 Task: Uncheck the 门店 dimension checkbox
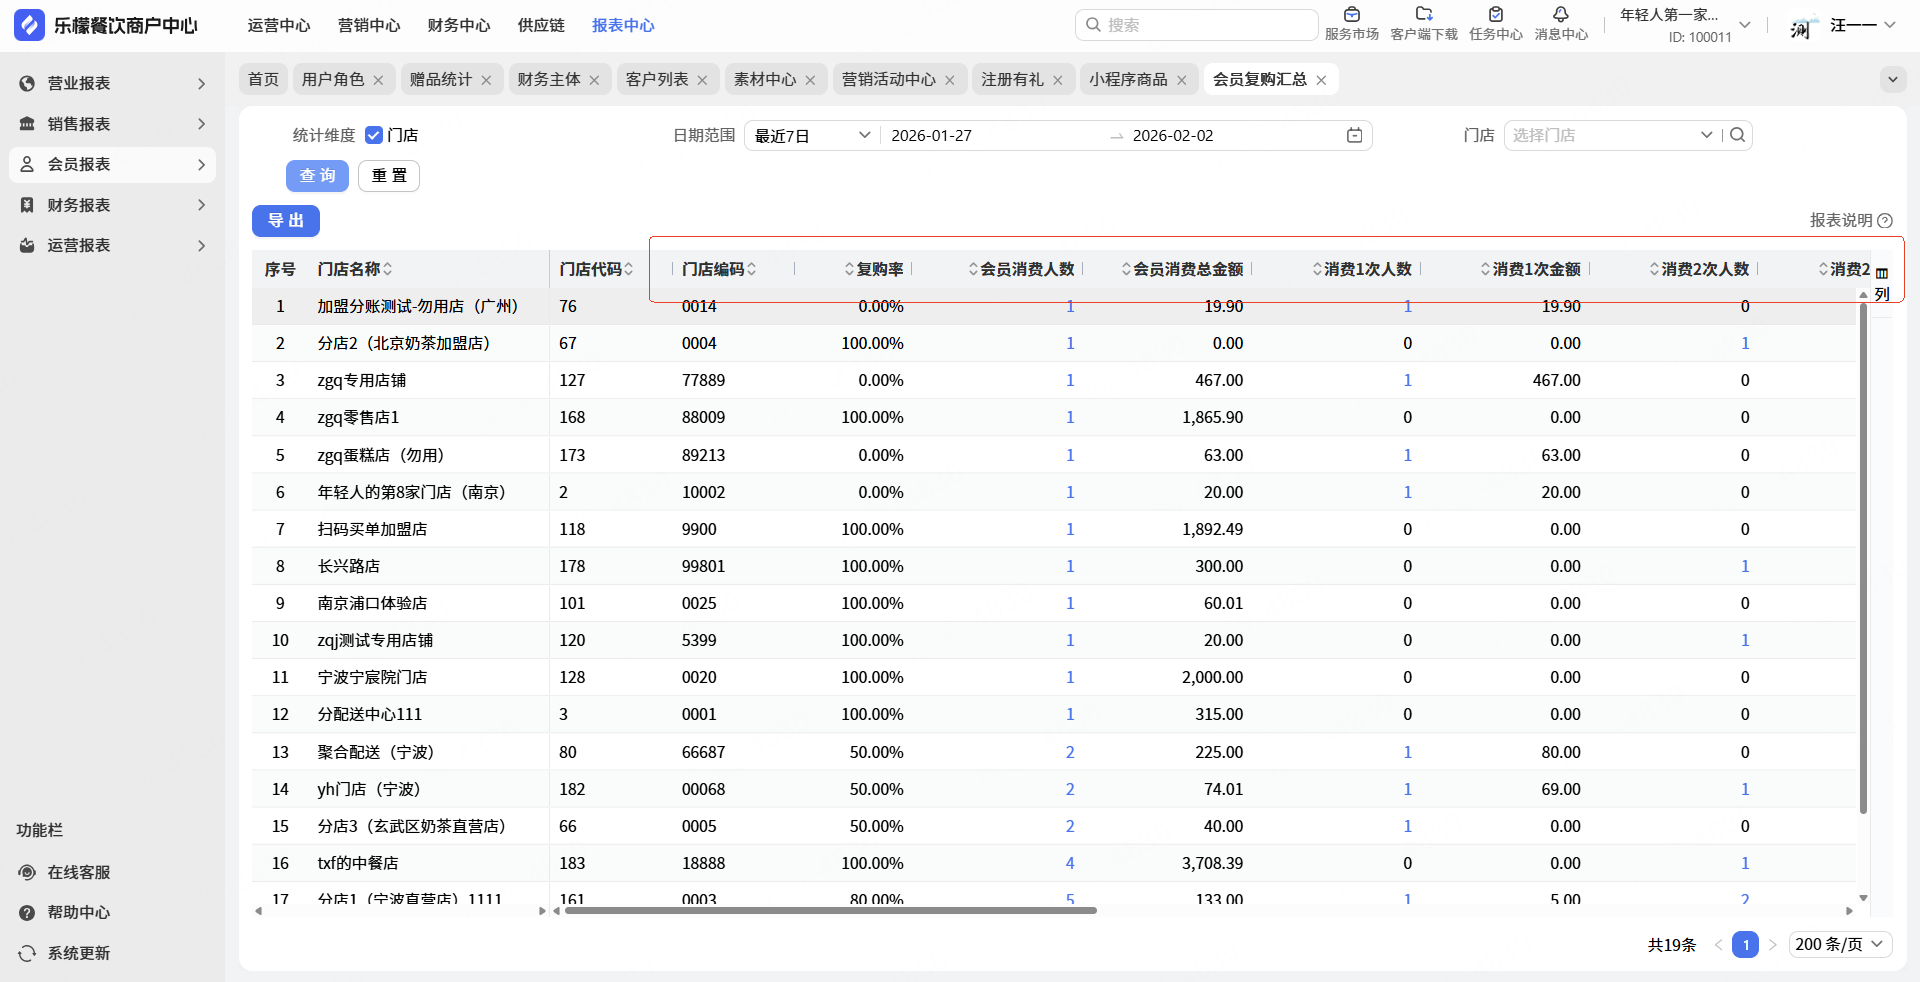point(374,135)
